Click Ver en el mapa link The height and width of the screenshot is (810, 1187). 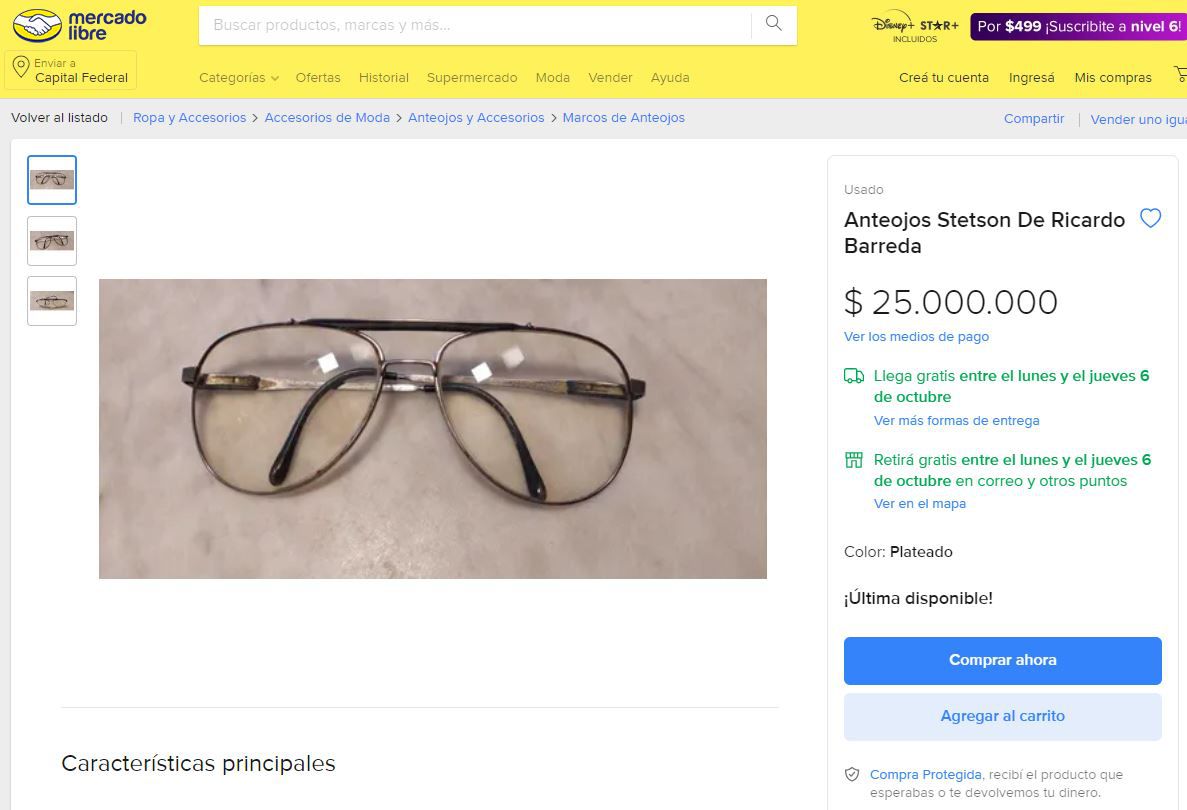(x=920, y=503)
